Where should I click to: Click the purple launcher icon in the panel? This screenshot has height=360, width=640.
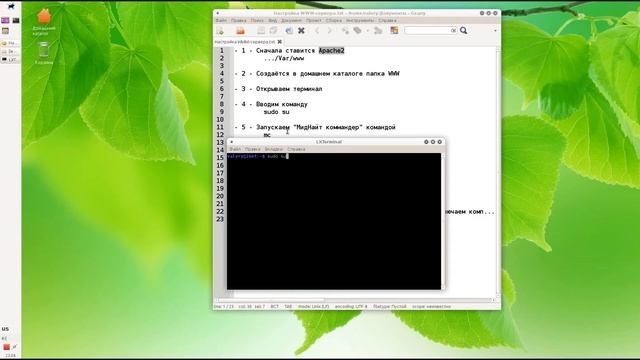pyautogui.click(x=5, y=20)
